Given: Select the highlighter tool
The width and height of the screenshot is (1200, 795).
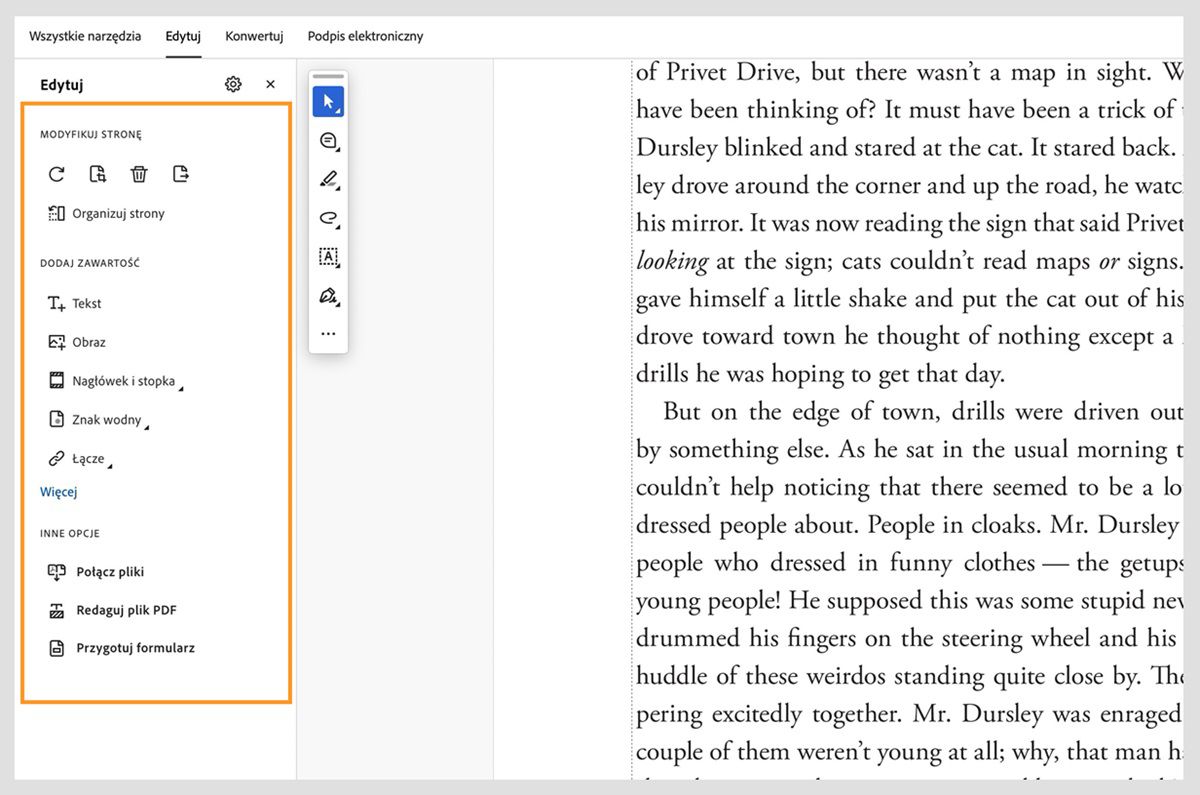Looking at the screenshot, I should [328, 180].
